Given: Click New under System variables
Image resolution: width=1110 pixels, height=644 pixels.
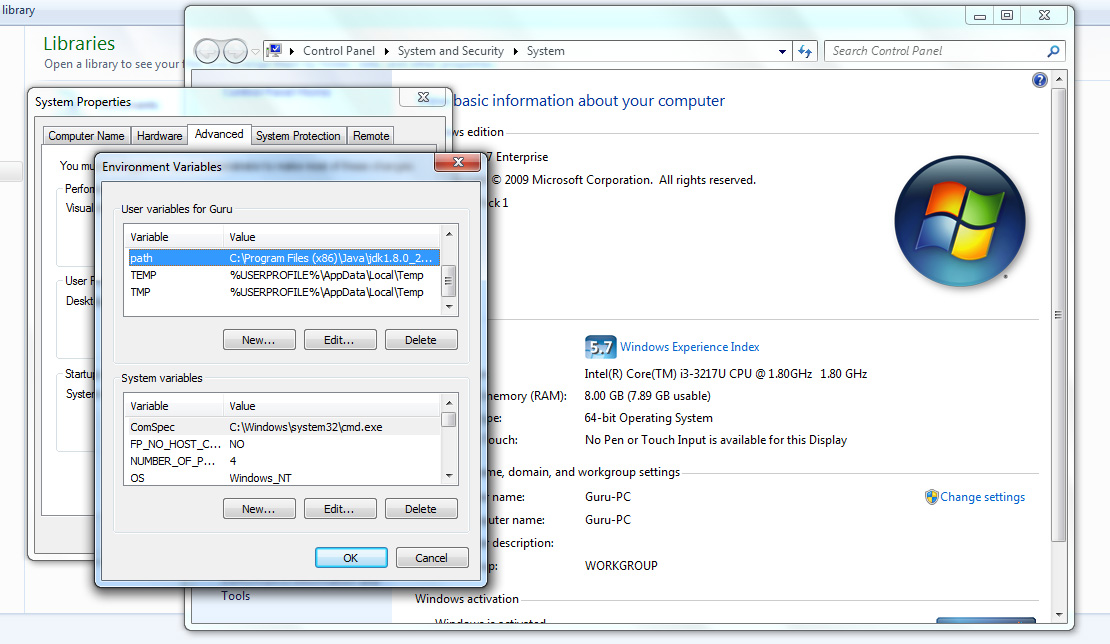Looking at the screenshot, I should 259,508.
